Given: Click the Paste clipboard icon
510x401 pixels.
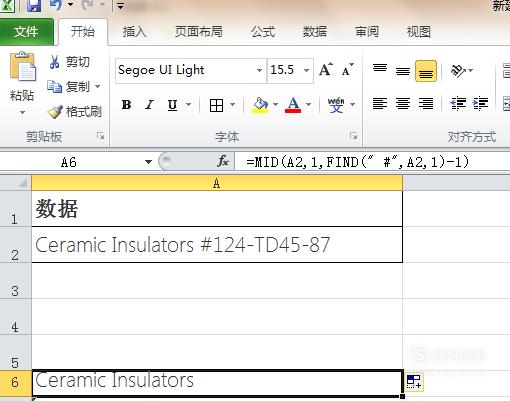Looking at the screenshot, I should click(x=22, y=67).
